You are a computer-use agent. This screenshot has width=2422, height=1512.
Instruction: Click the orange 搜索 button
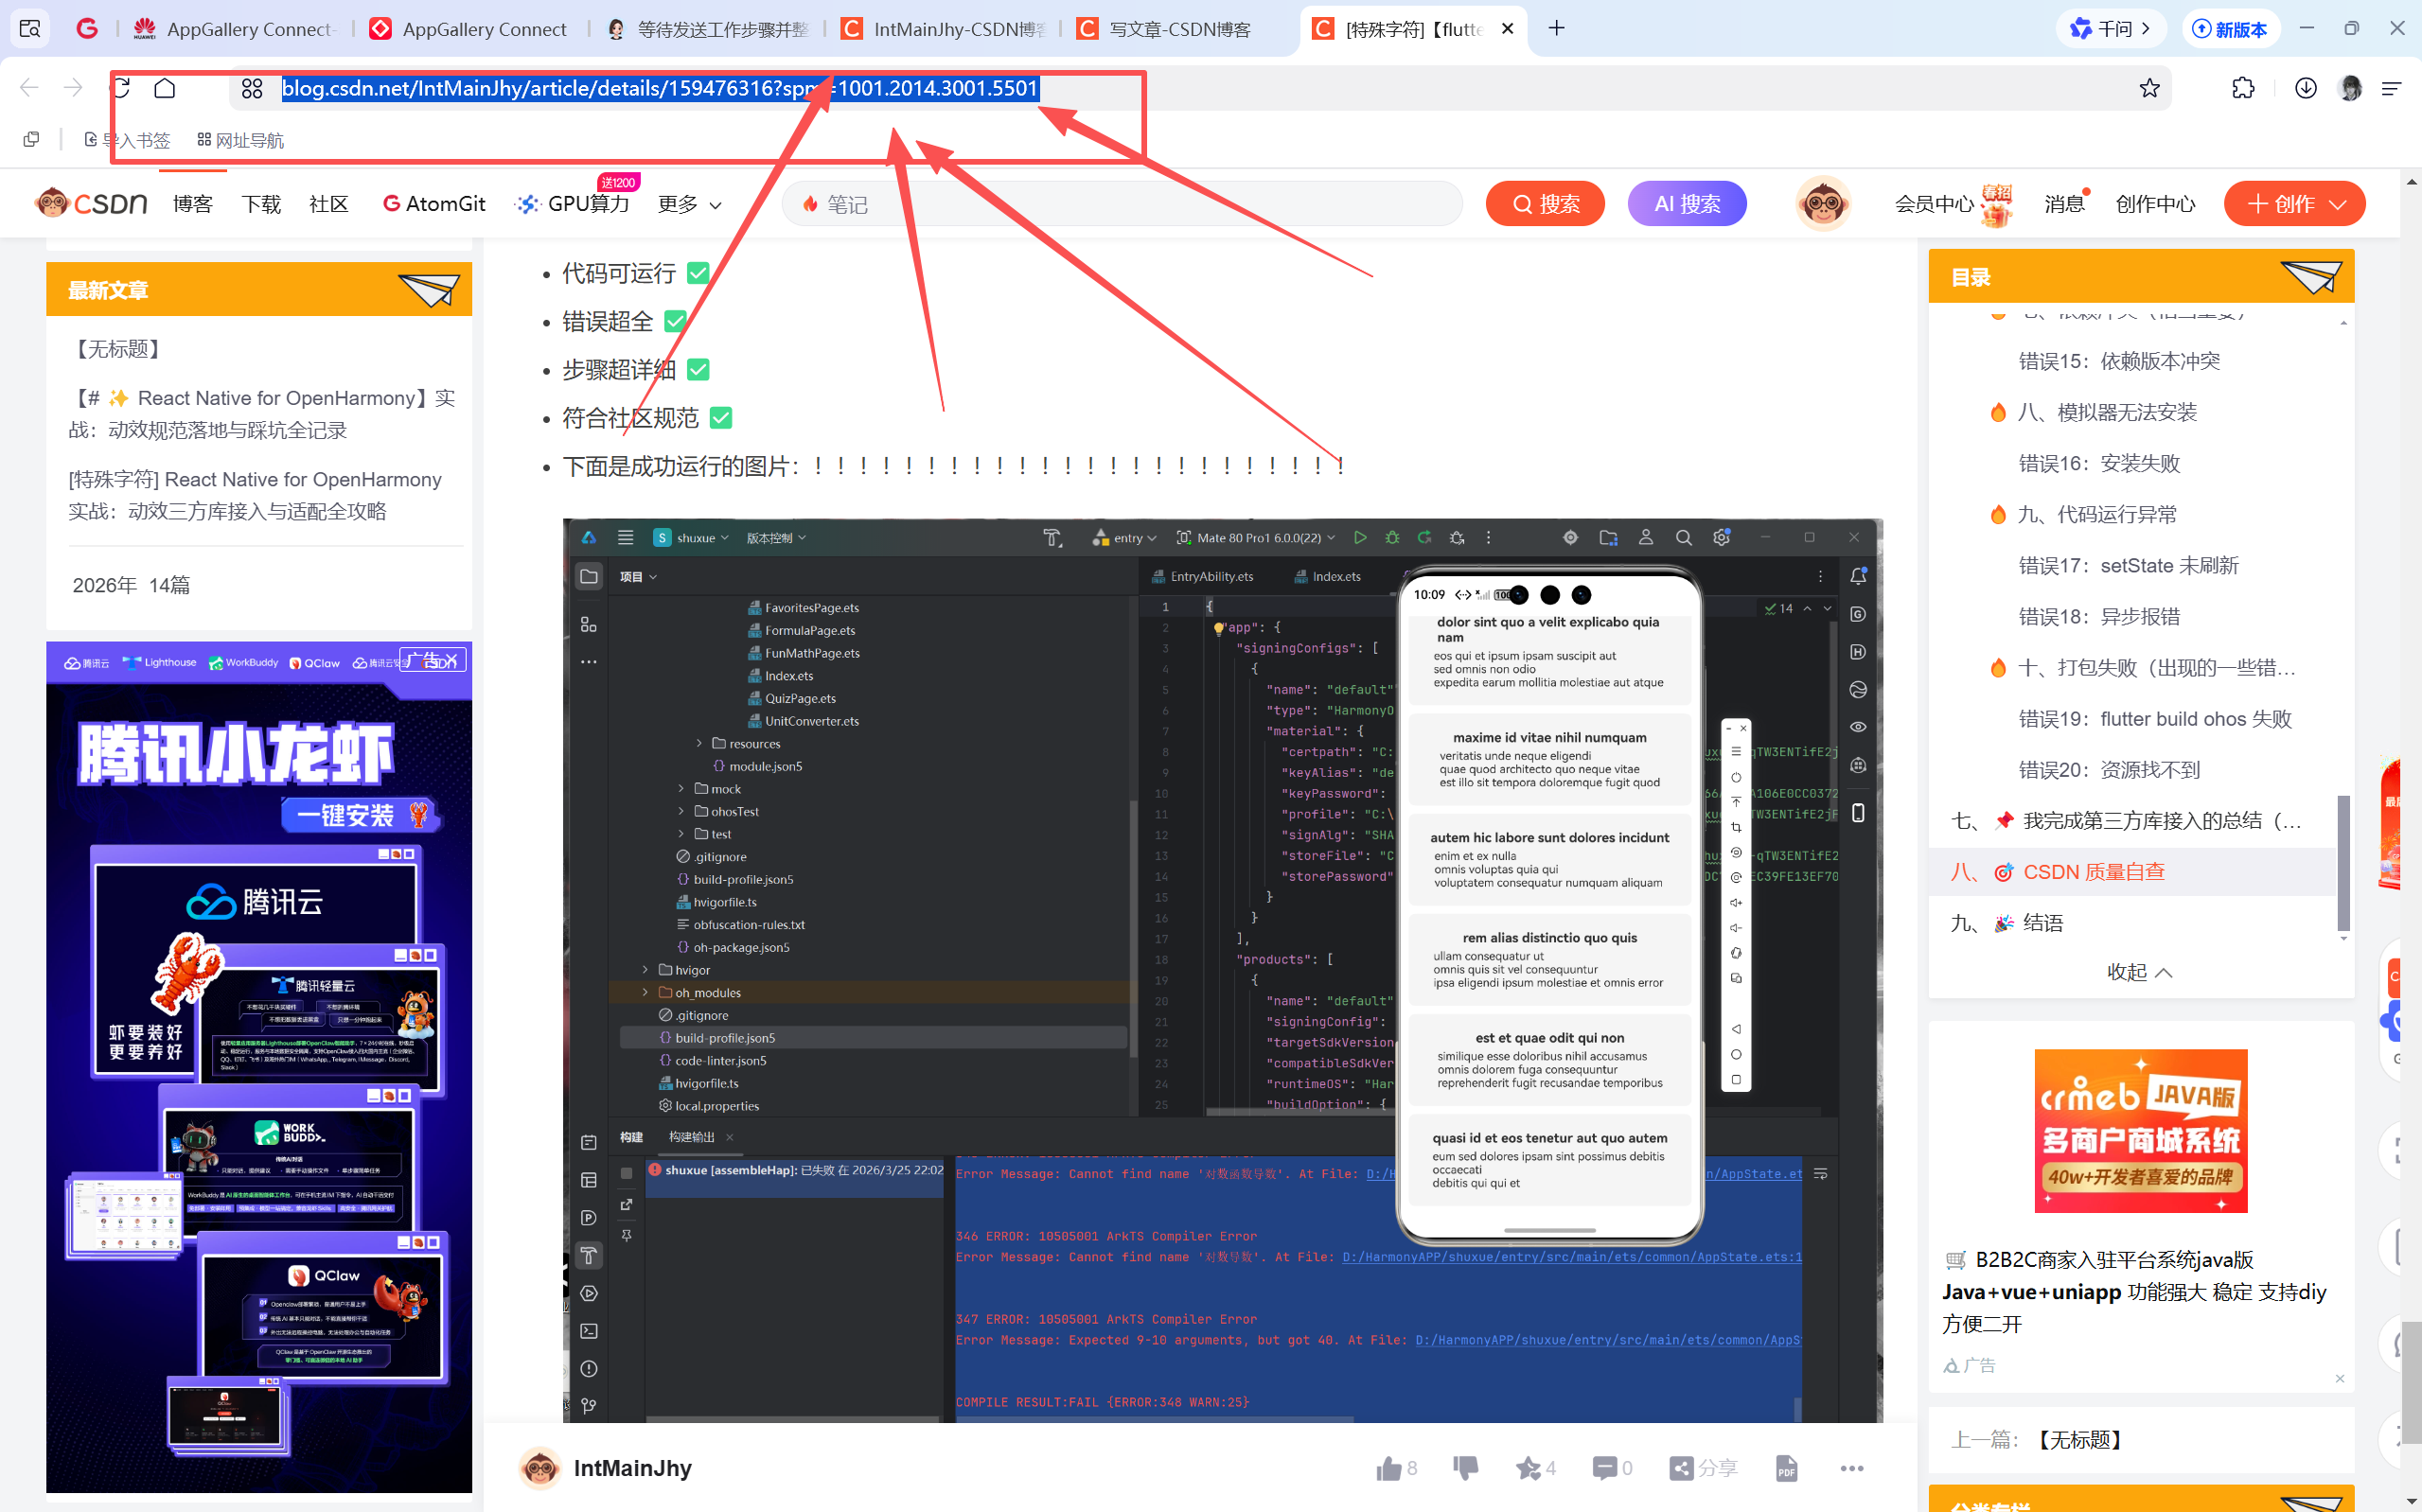[1544, 204]
